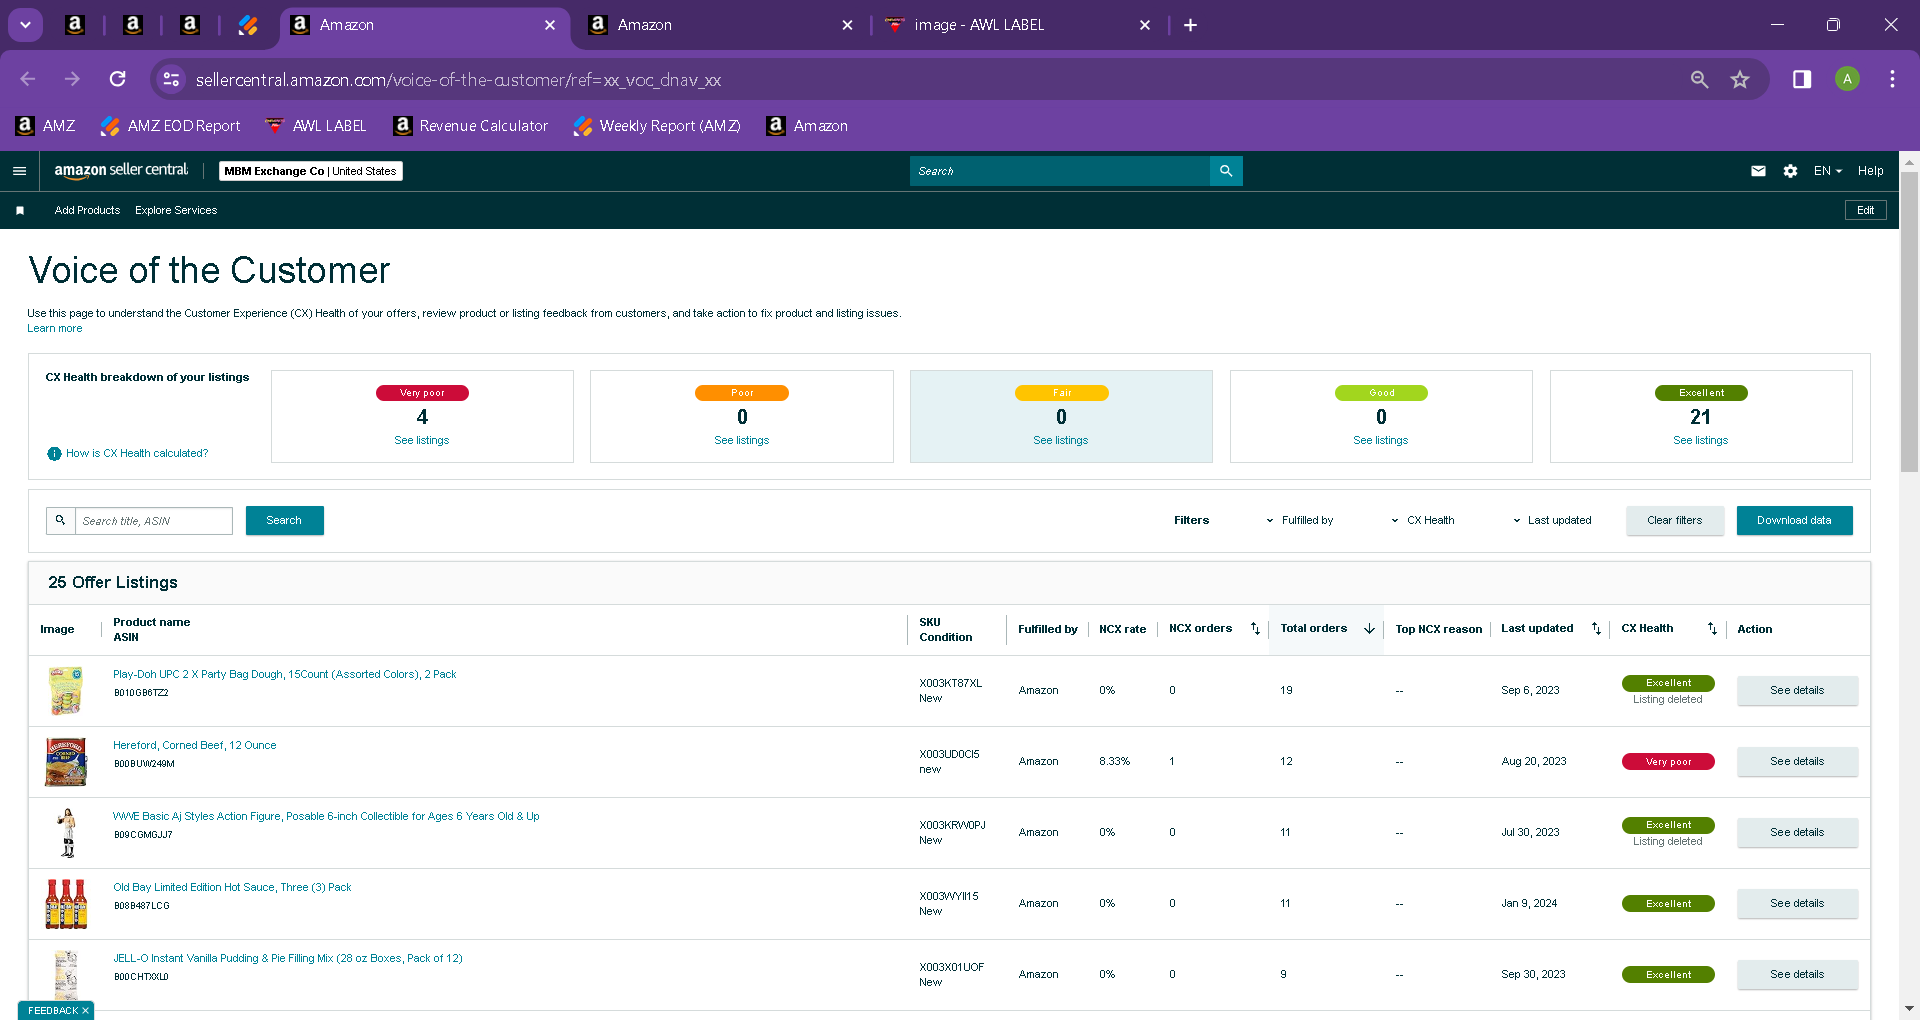Image resolution: width=1920 pixels, height=1020 pixels.
Task: Open Old Bay Limited Edition Hot Sauce link
Action: coord(232,887)
